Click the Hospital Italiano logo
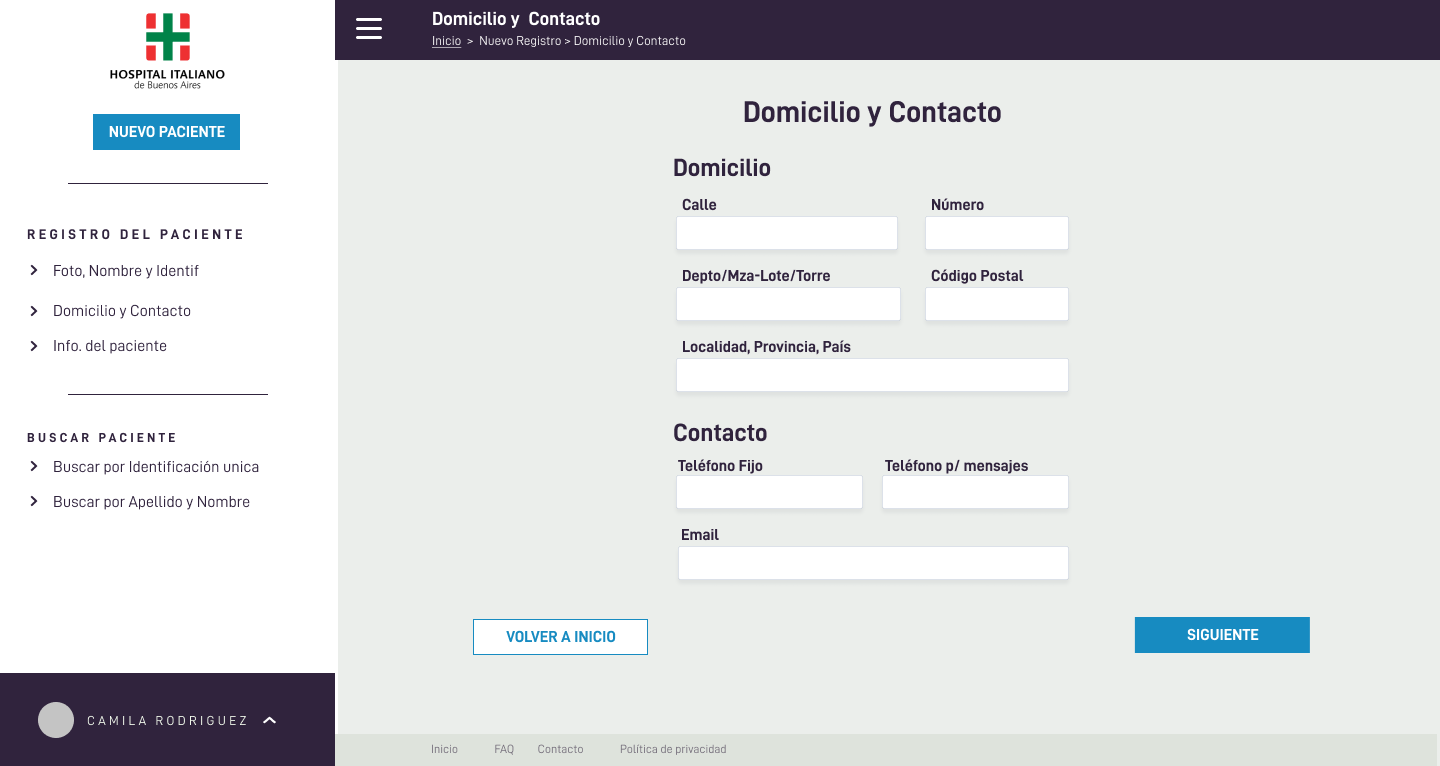This screenshot has width=1440, height=766. [x=167, y=51]
